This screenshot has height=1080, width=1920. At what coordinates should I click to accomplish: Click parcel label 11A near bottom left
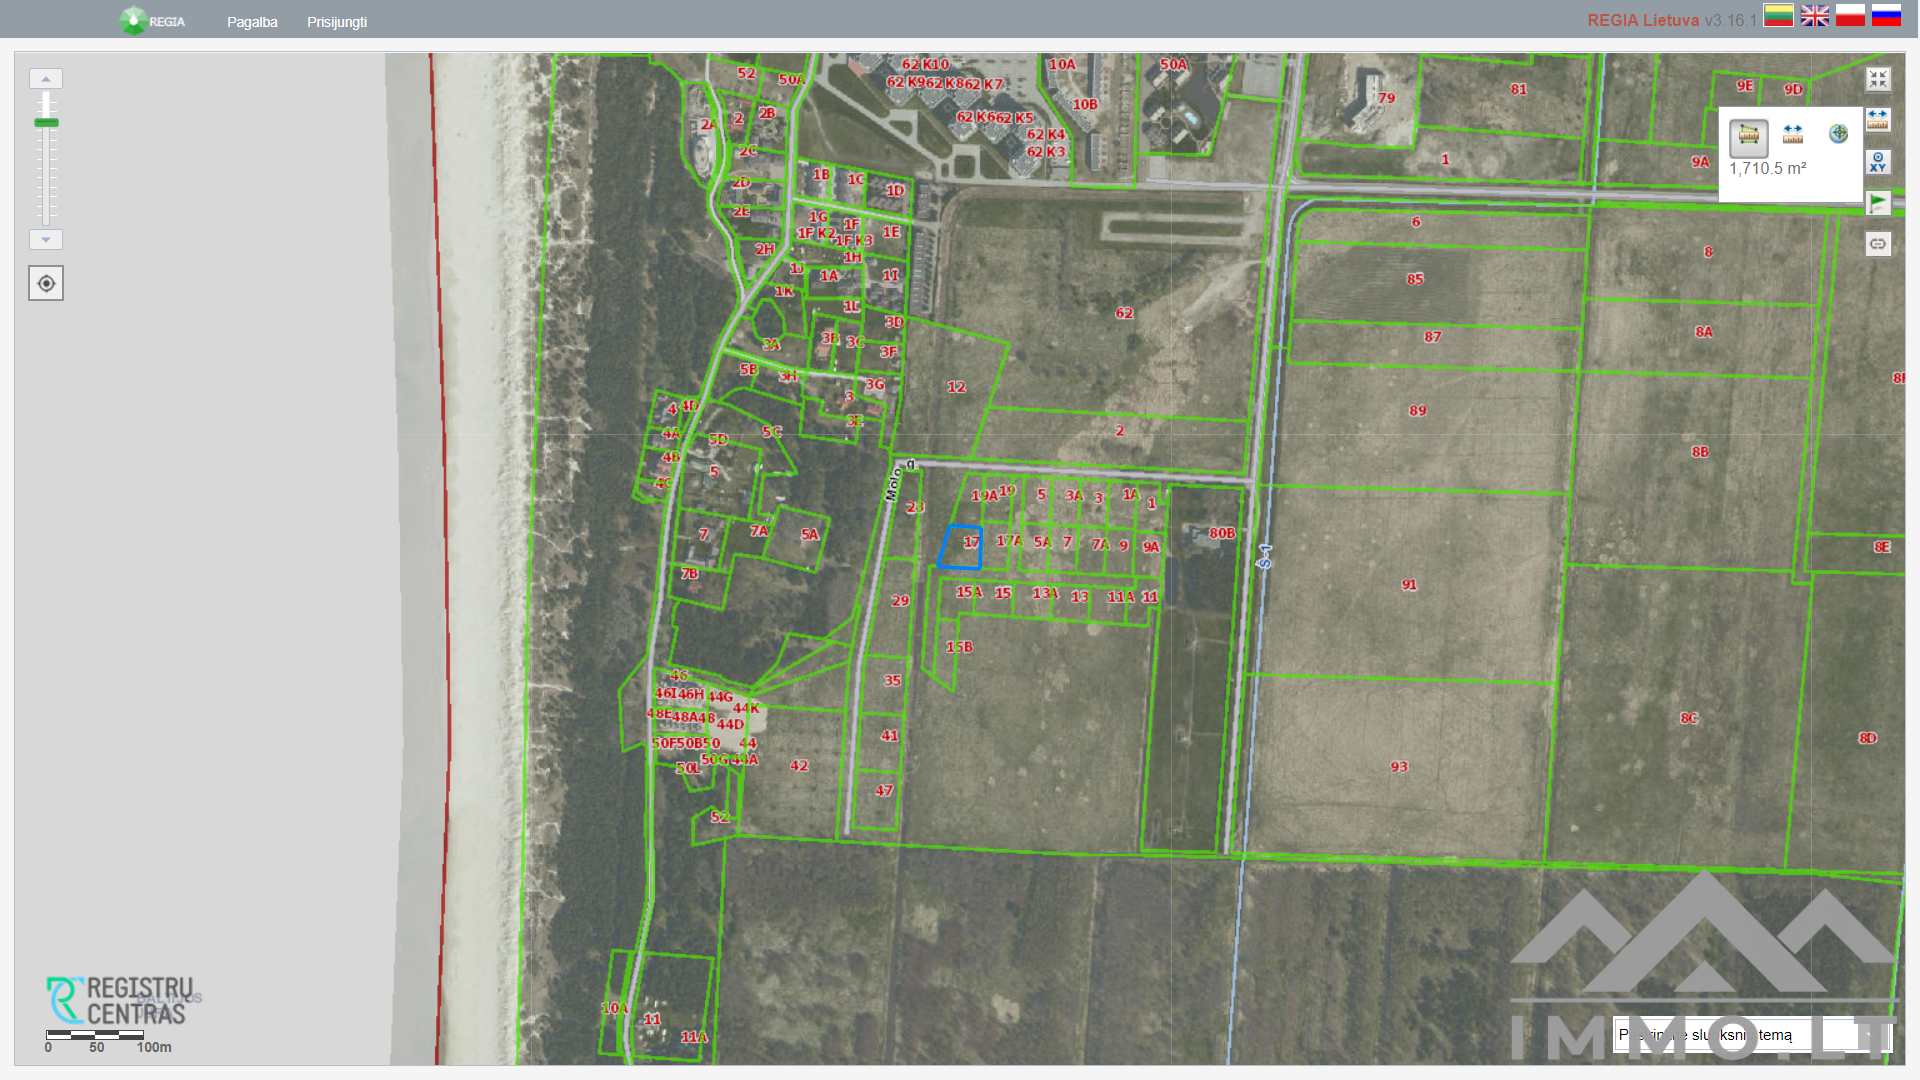pyautogui.click(x=694, y=1037)
